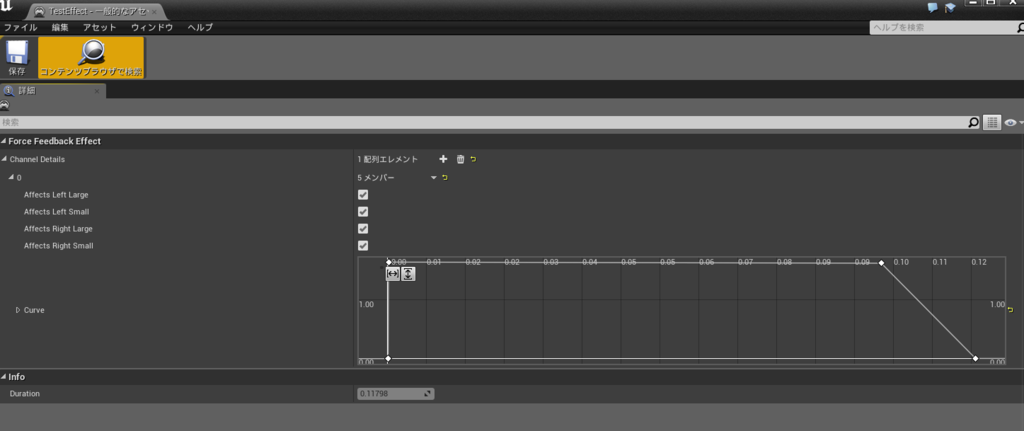Add a Channel Details array element
Screen dimensions: 1024x431
click(443, 159)
